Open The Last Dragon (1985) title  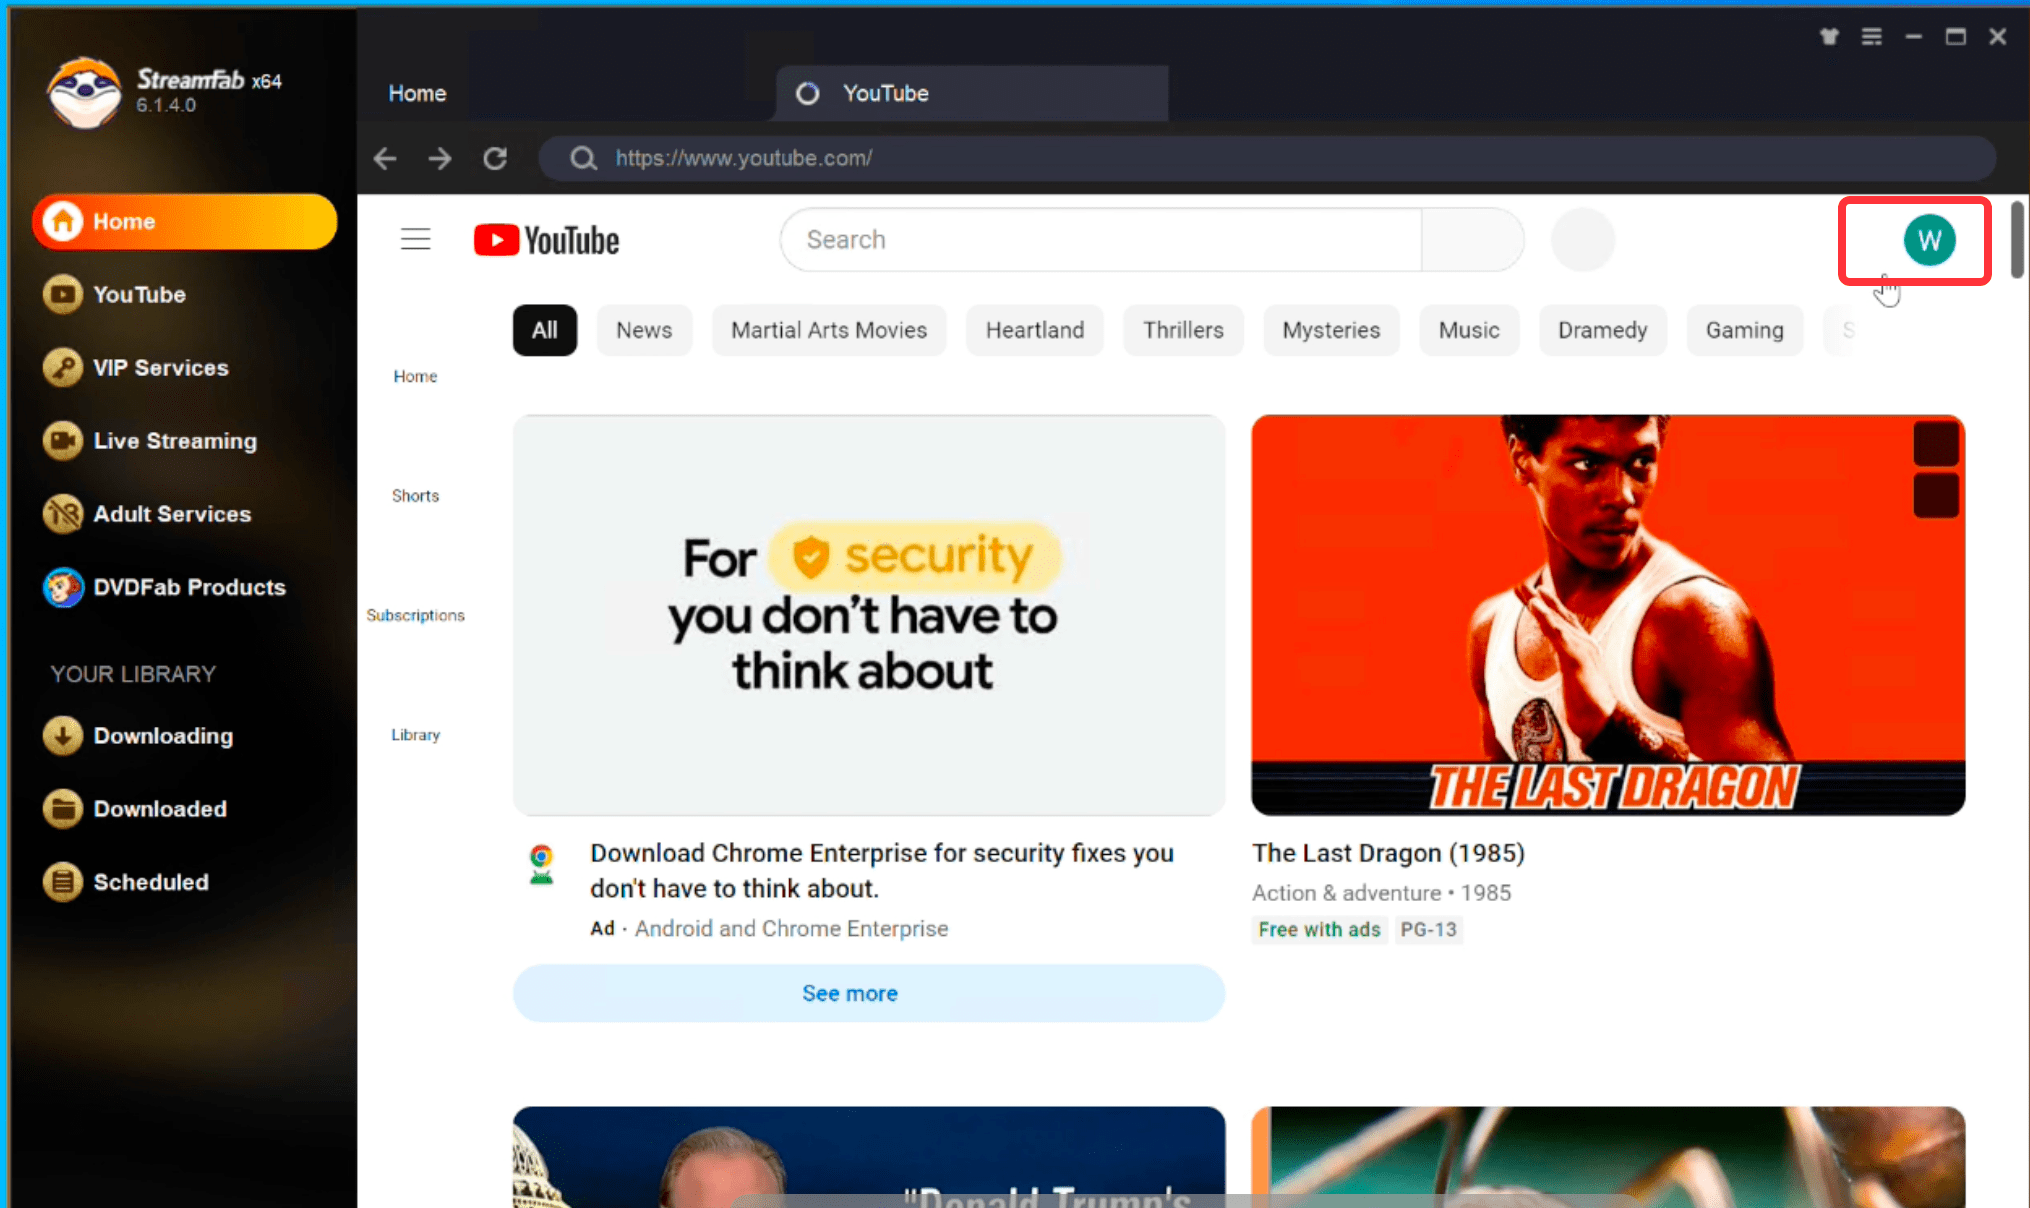1388,853
